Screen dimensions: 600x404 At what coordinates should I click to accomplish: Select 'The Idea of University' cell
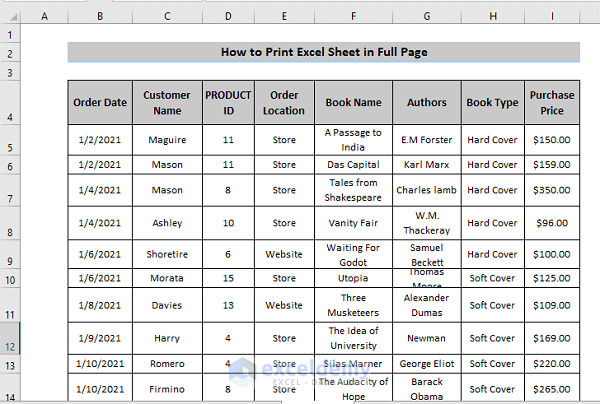[354, 338]
